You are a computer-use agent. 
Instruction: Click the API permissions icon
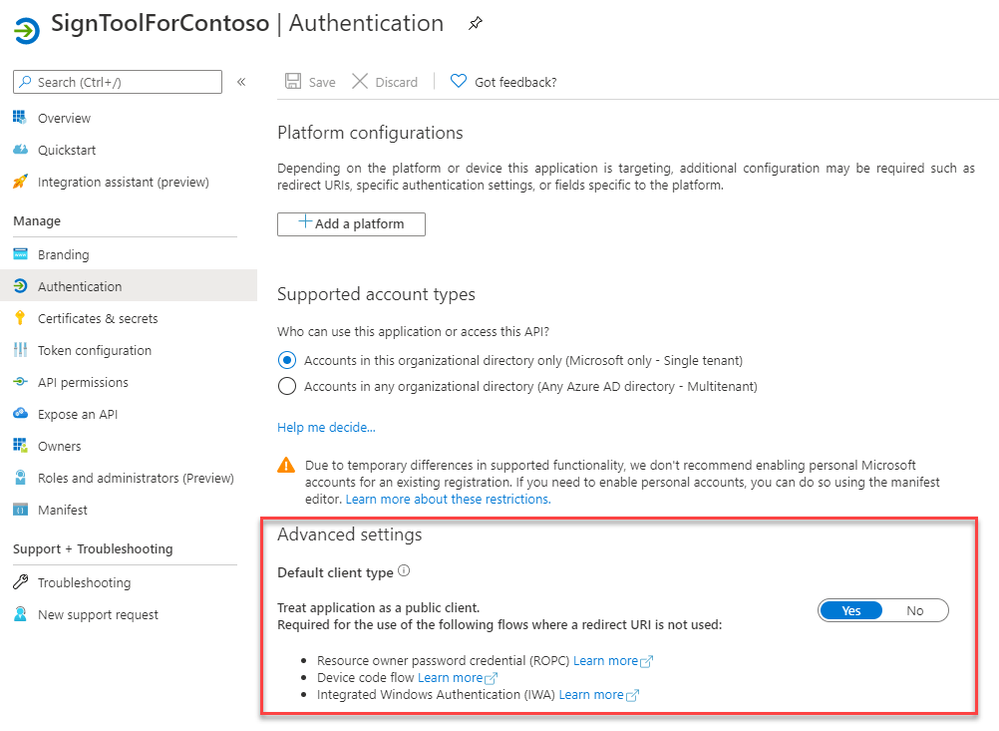[20, 382]
